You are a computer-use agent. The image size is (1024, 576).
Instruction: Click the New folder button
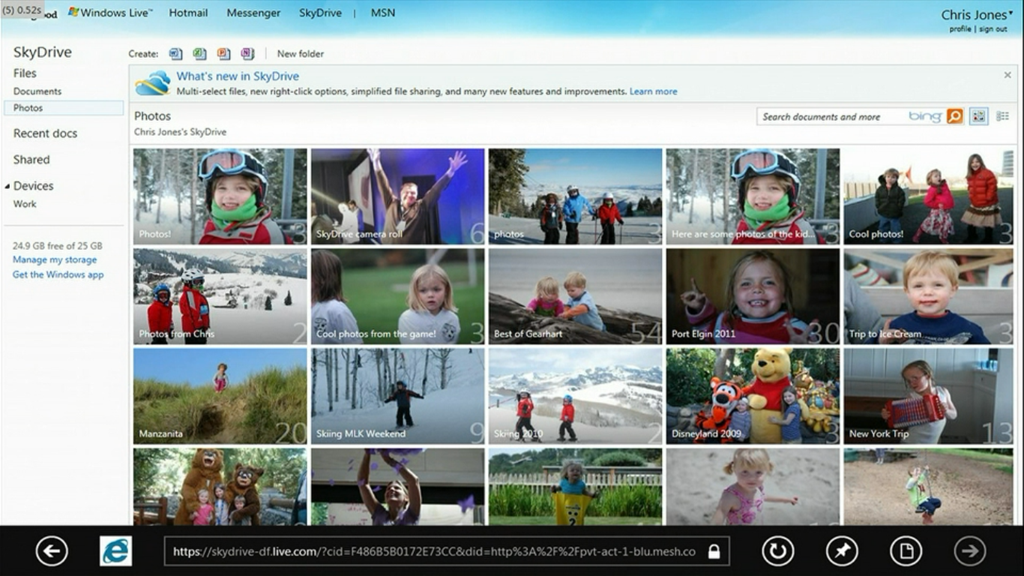(x=300, y=54)
